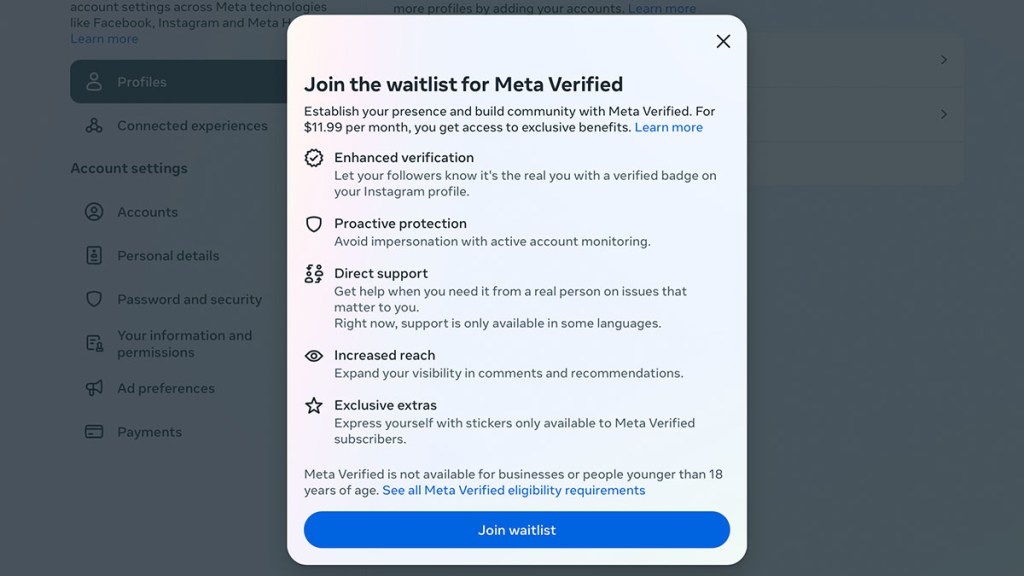
Task: Expand the second account row chevron
Action: coord(943,114)
